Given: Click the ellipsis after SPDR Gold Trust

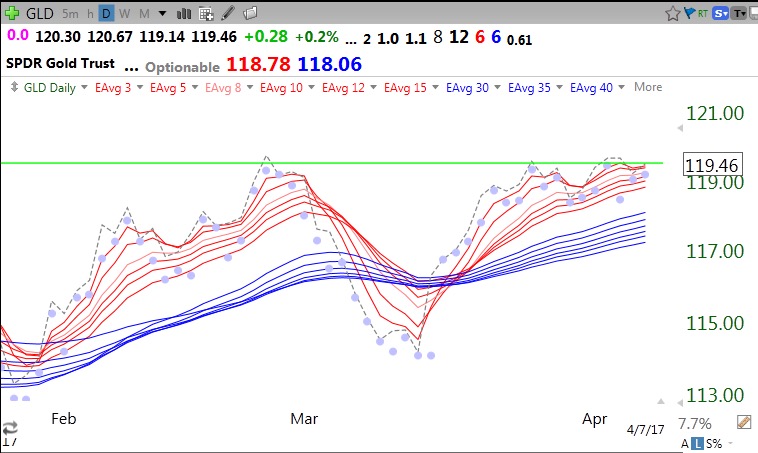Looking at the screenshot, I should (x=131, y=68).
